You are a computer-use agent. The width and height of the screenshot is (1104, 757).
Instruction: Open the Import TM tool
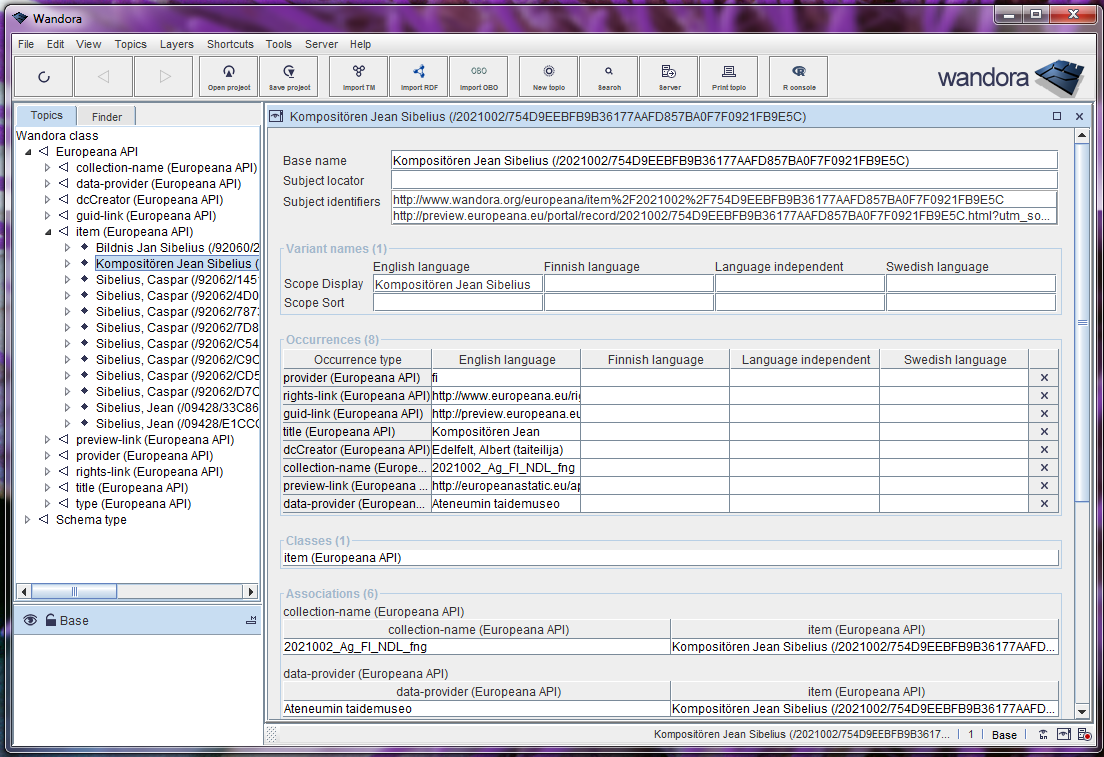358,76
